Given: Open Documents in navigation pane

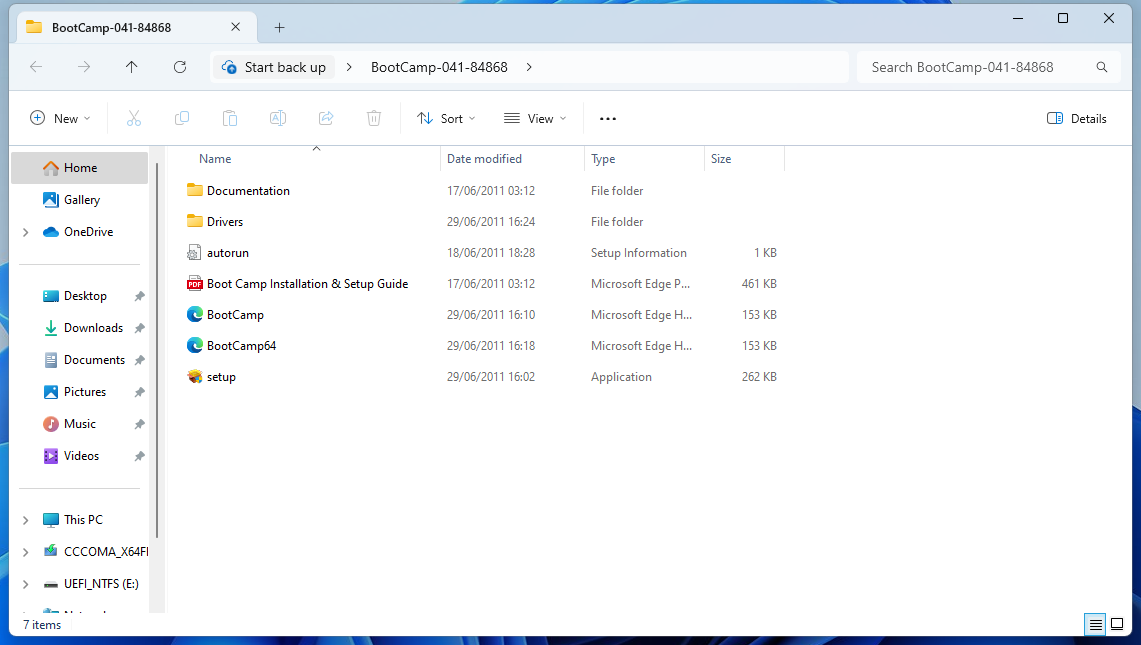Looking at the screenshot, I should [x=94, y=360].
